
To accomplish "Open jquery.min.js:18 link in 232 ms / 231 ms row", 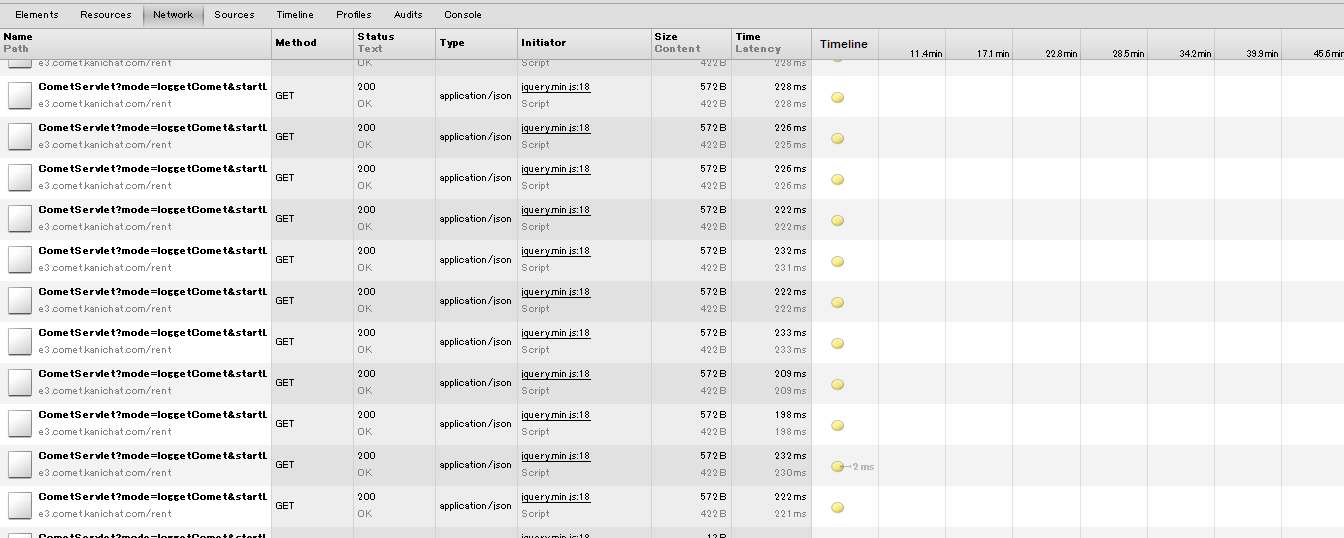I will [x=556, y=251].
